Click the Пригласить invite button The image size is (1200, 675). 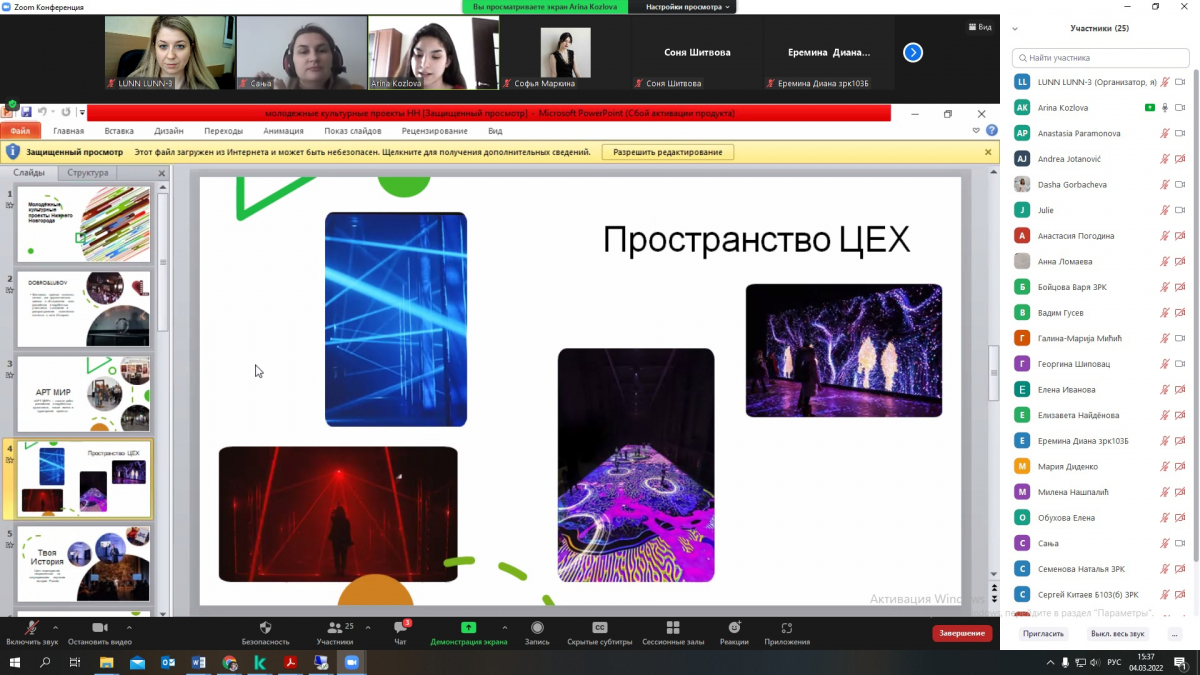point(1044,634)
